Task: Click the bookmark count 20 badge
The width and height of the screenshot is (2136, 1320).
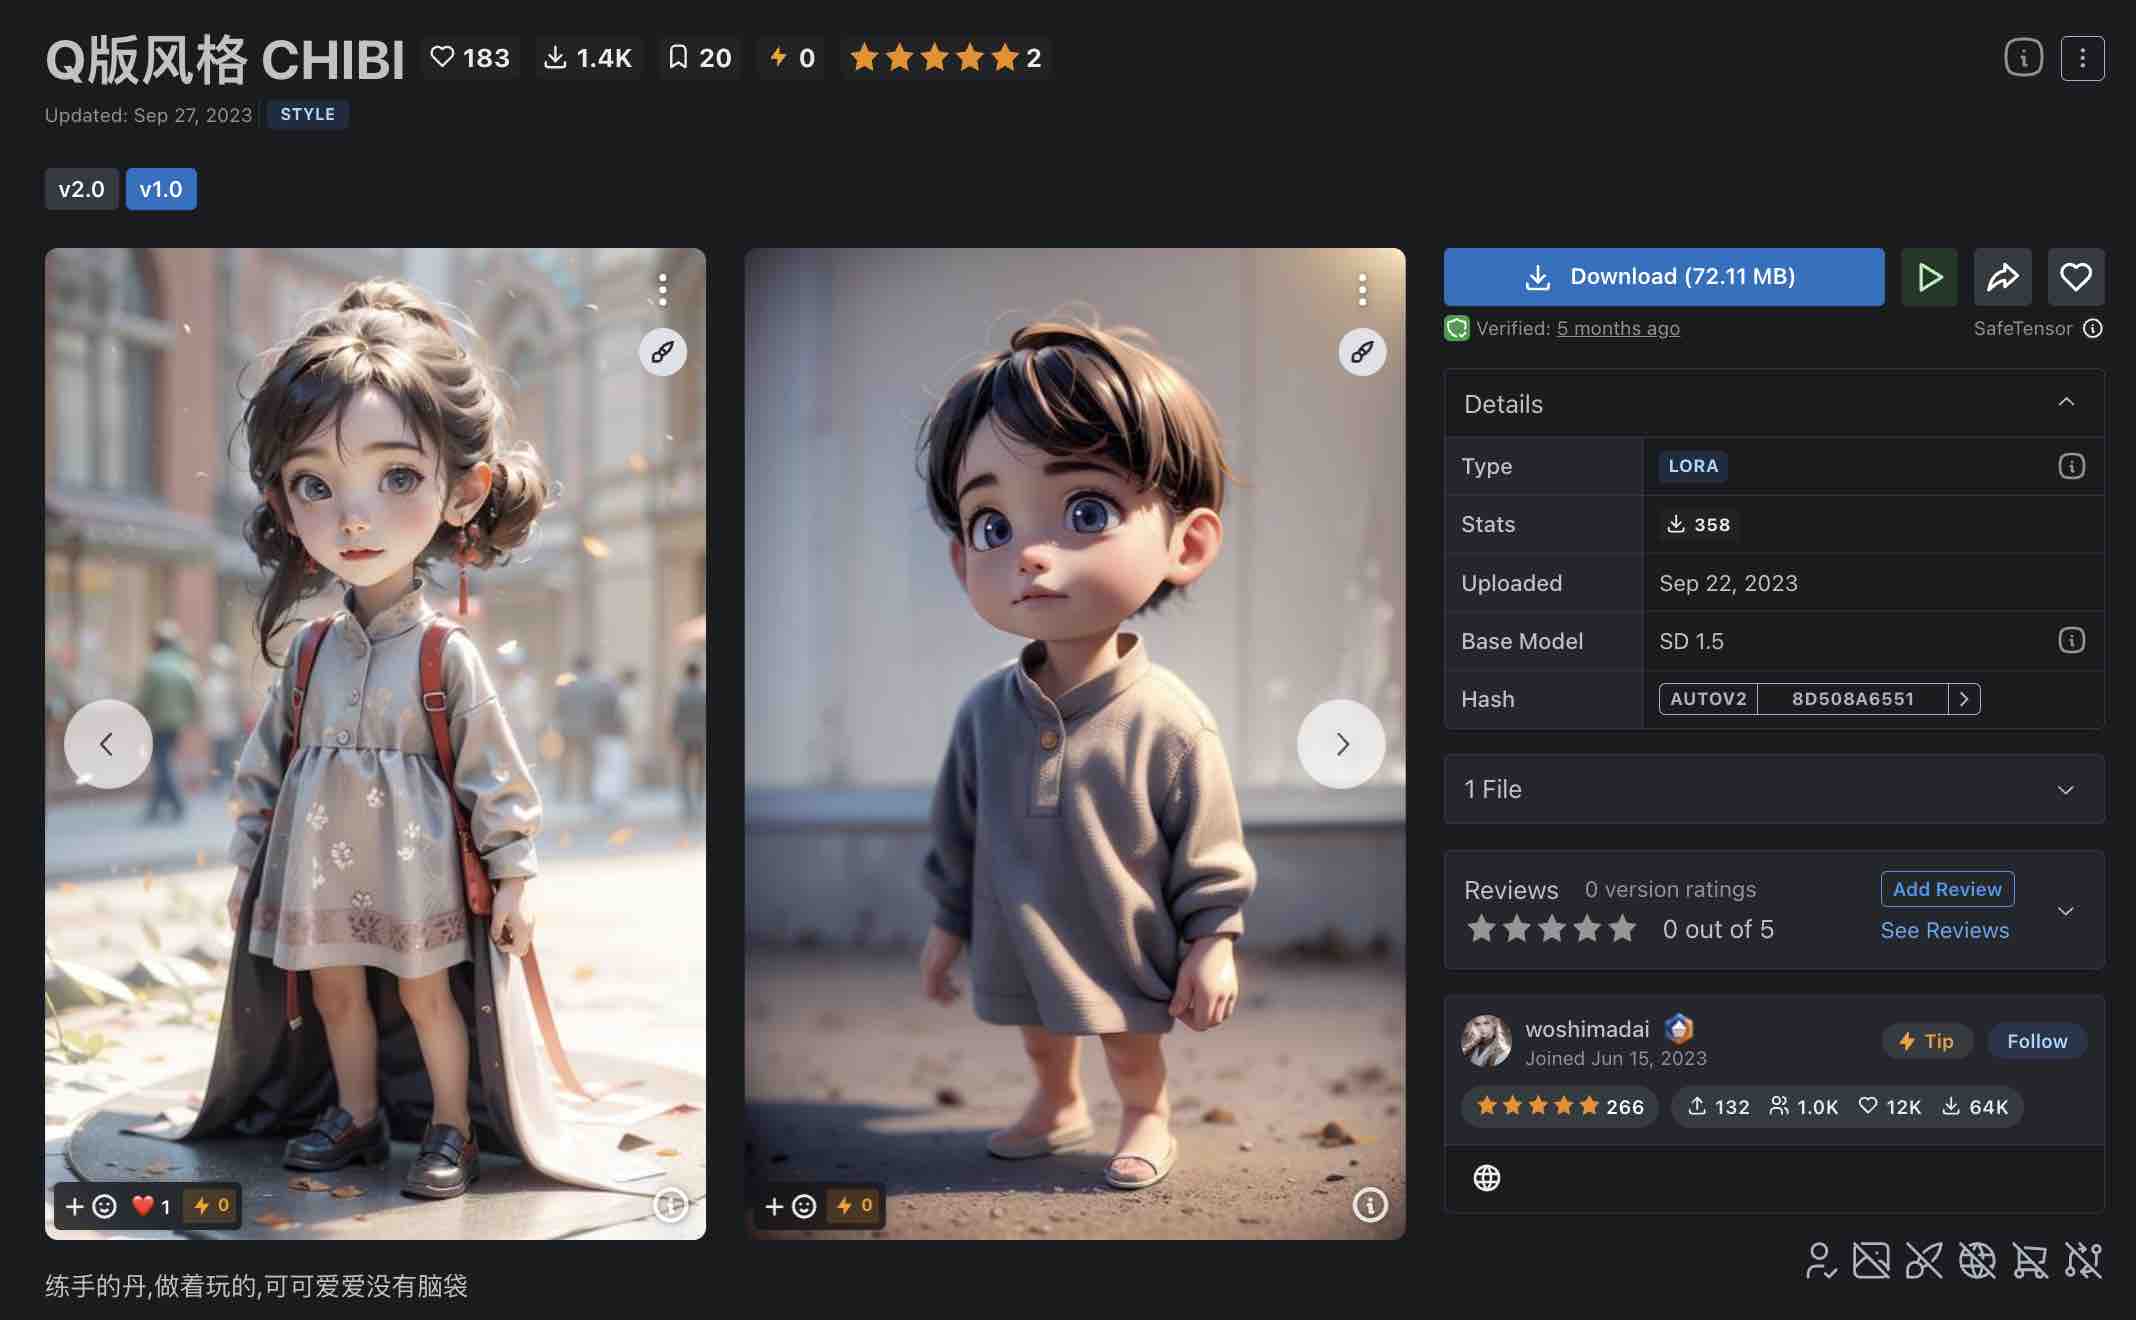Action: coord(699,58)
